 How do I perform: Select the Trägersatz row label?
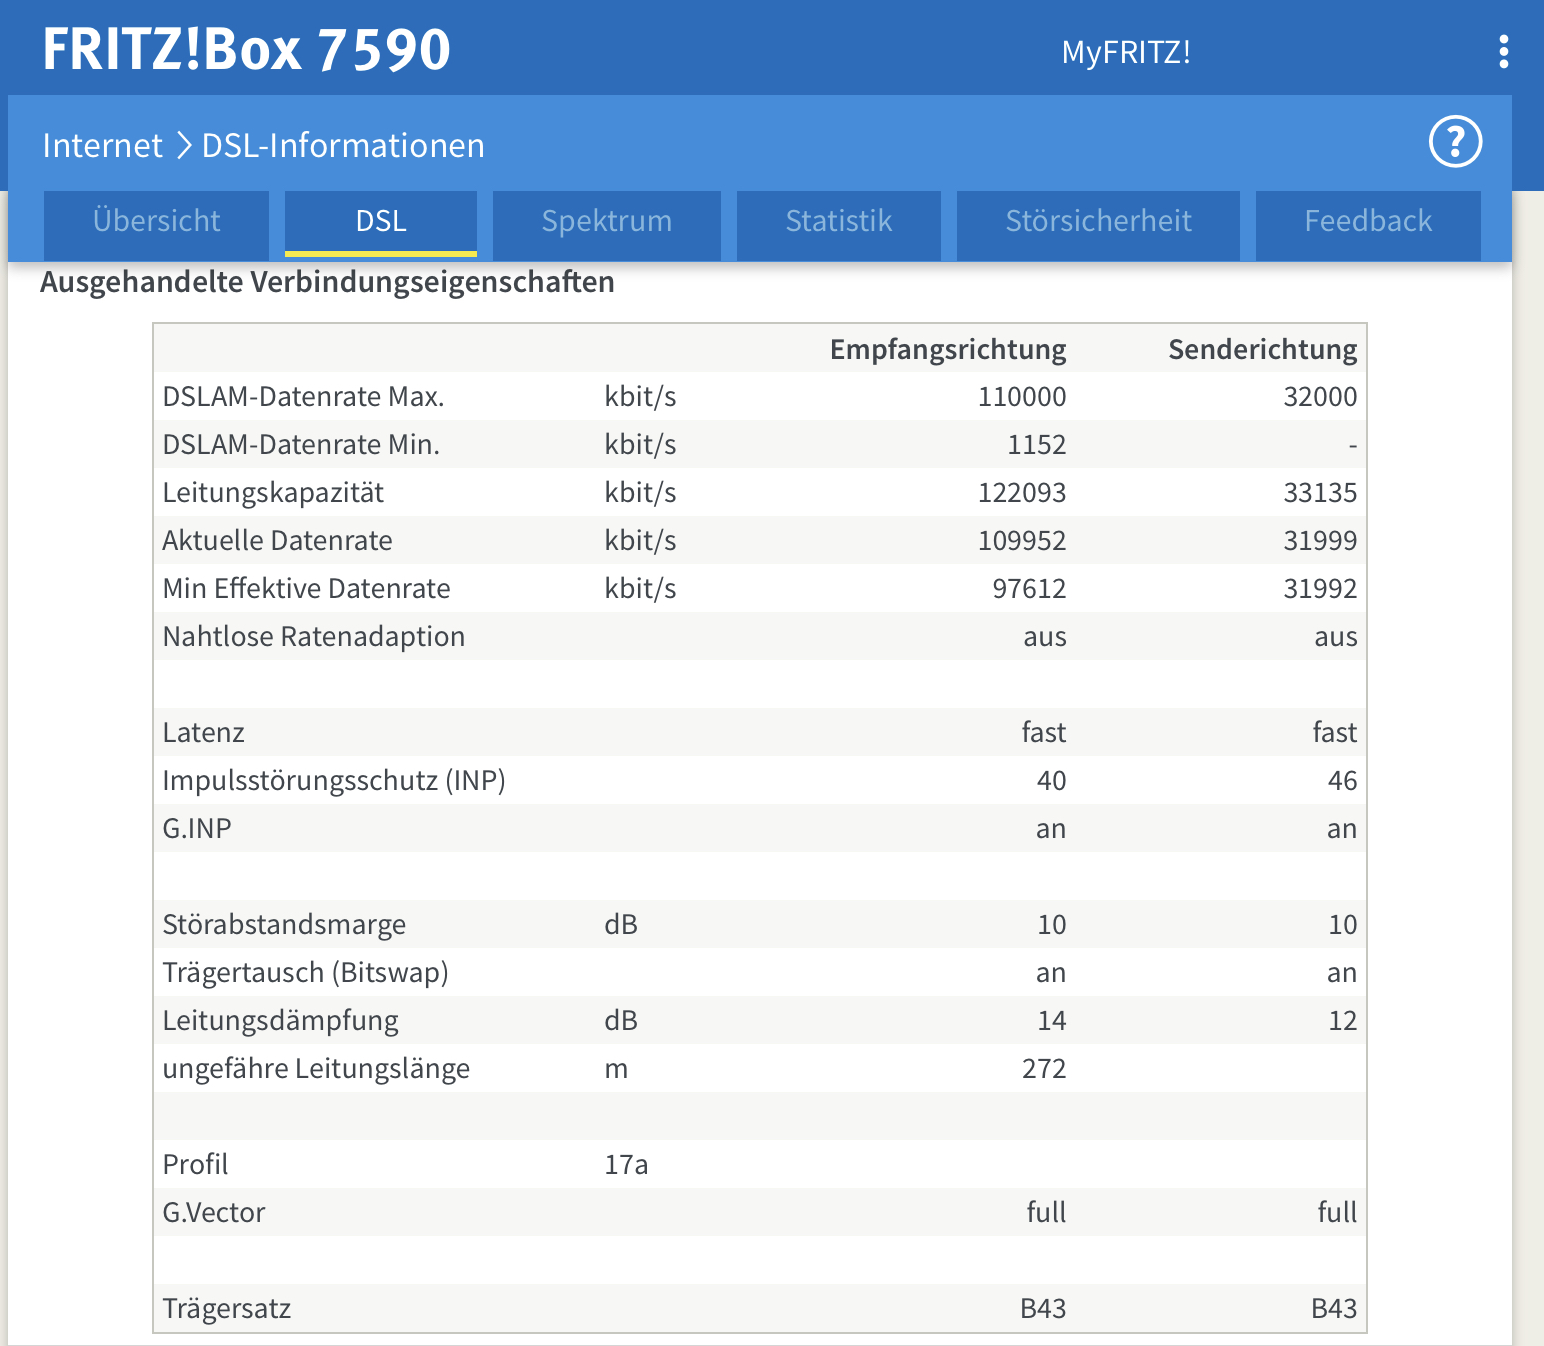[x=227, y=1309]
